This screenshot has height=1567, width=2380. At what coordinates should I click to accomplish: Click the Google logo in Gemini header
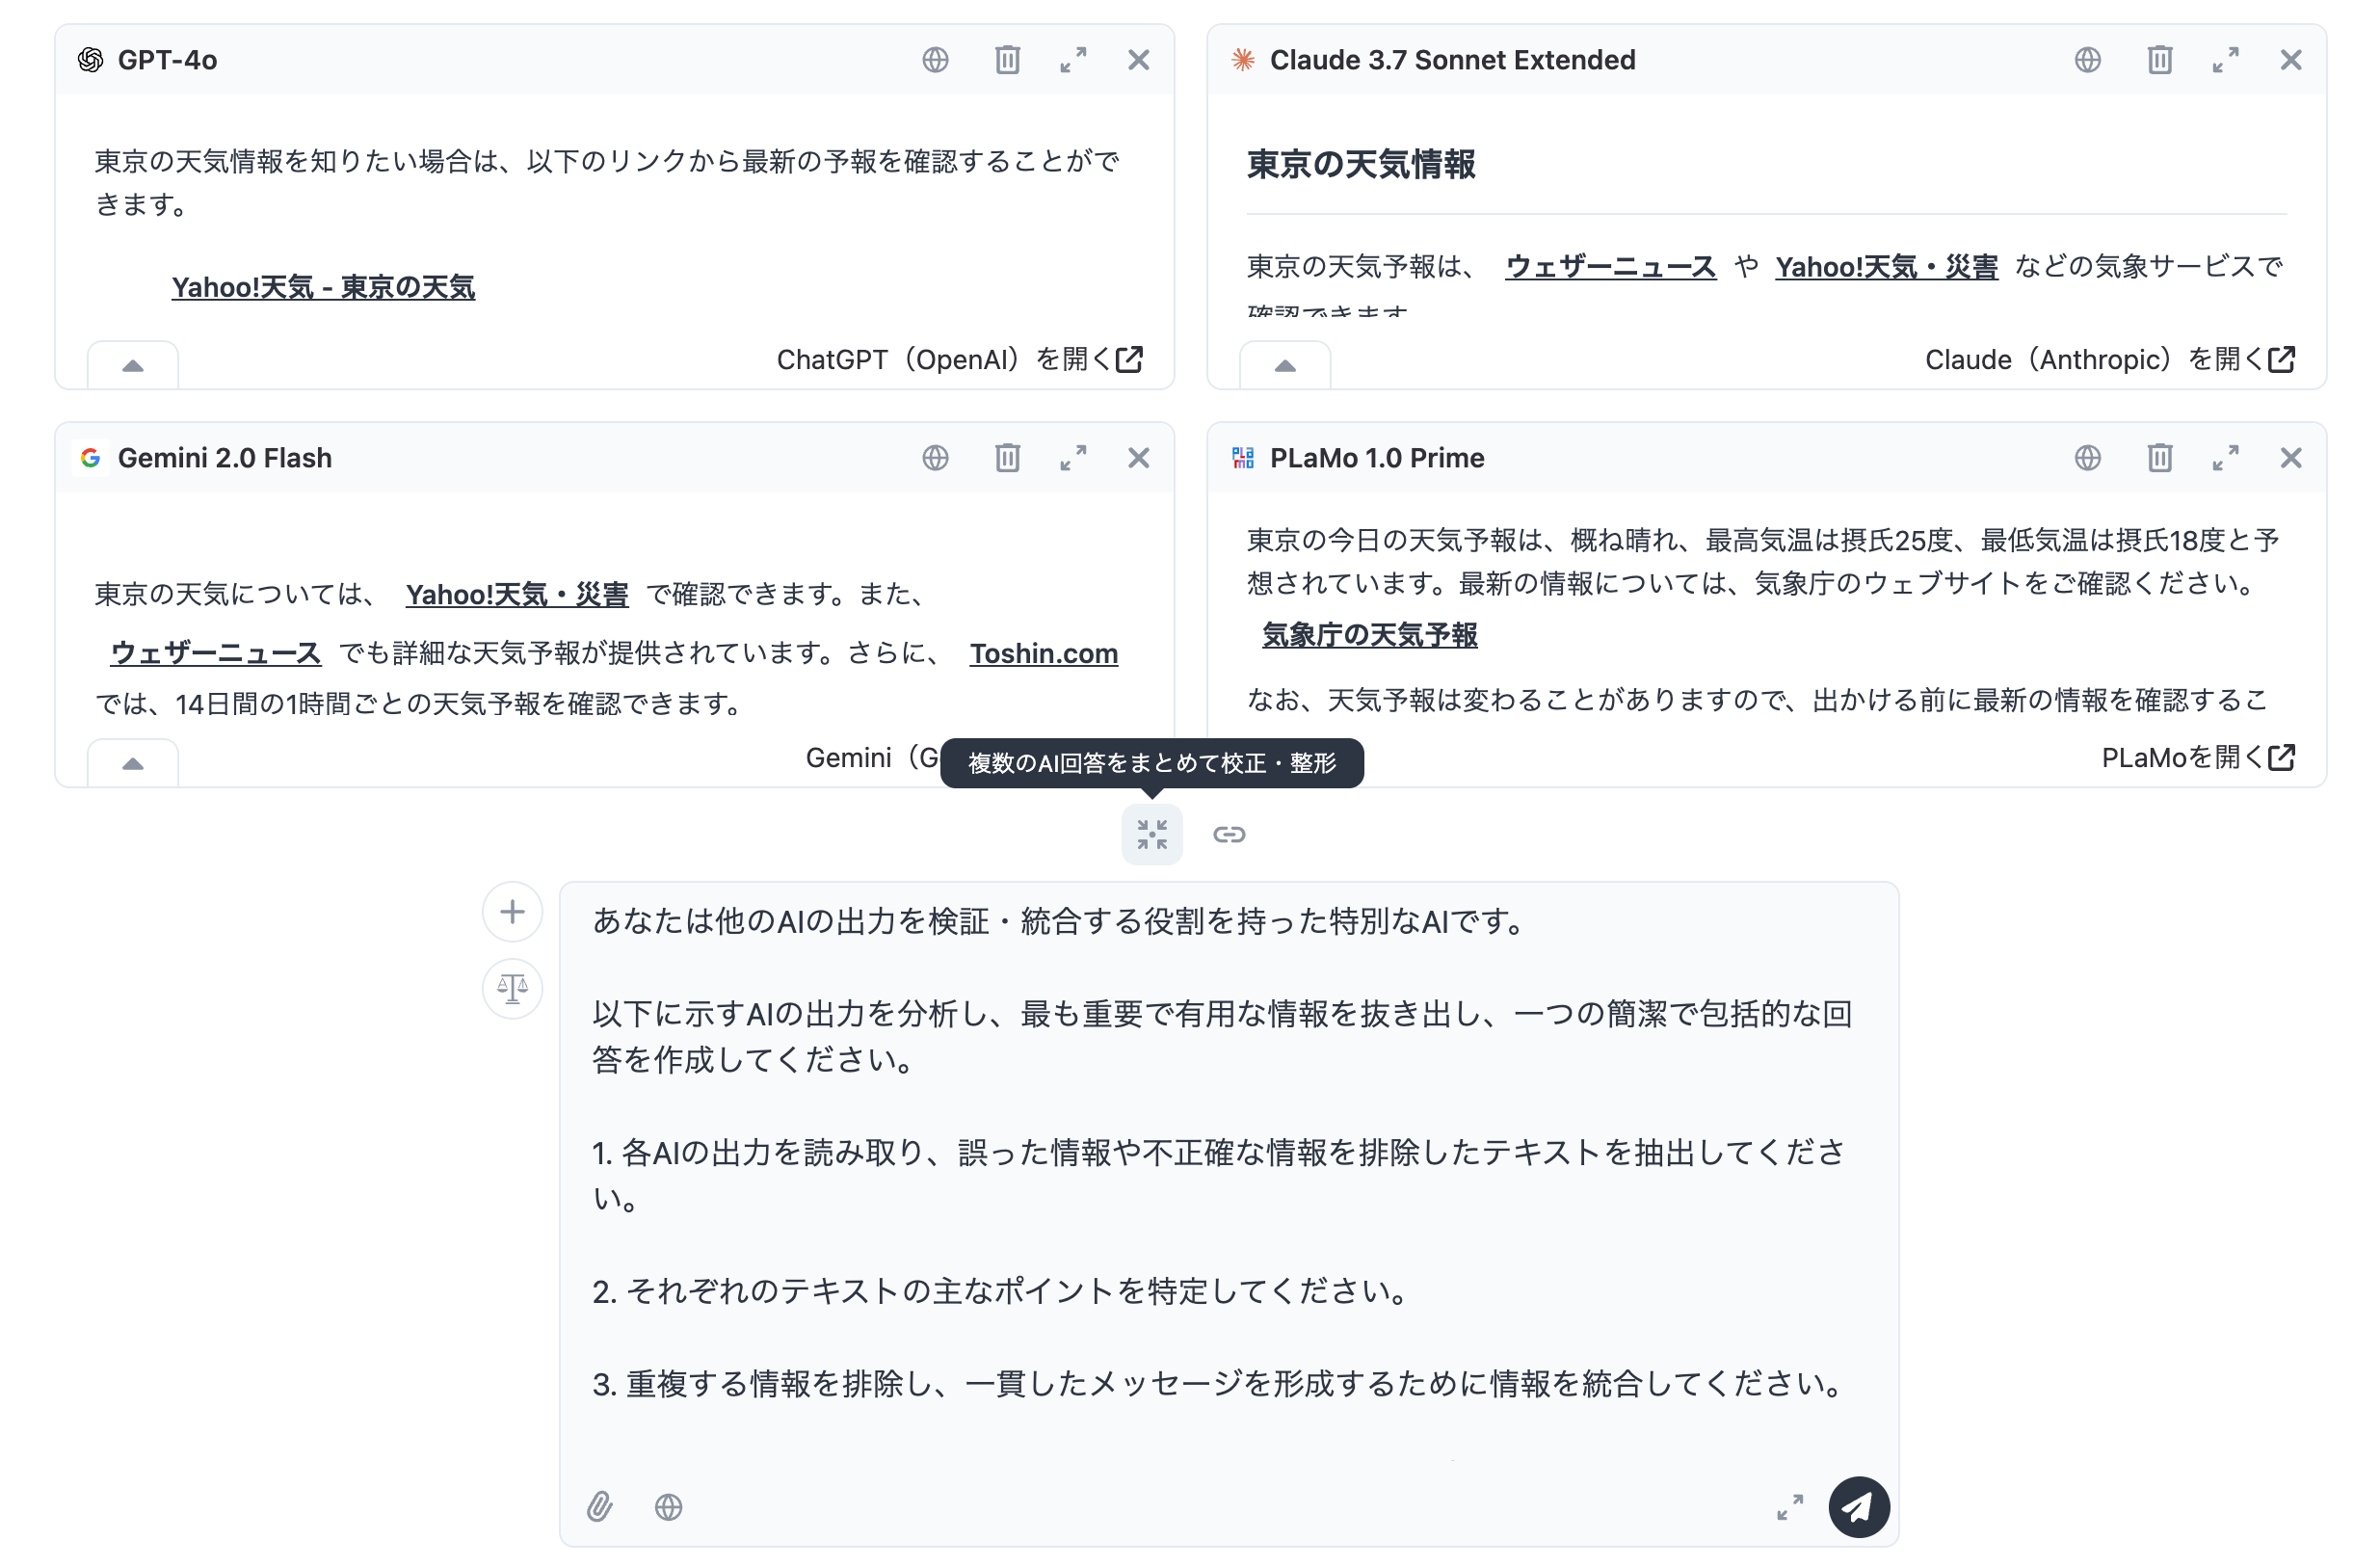[90, 458]
